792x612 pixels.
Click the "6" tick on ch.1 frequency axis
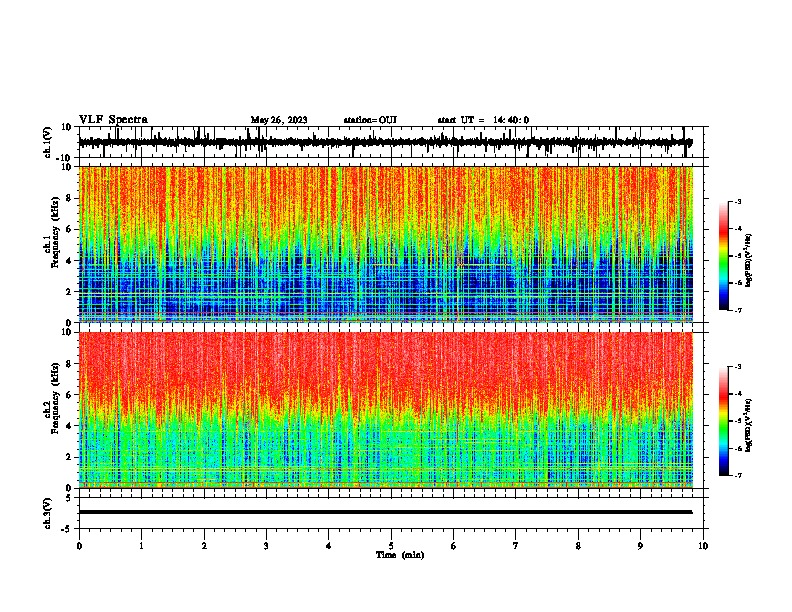click(69, 230)
